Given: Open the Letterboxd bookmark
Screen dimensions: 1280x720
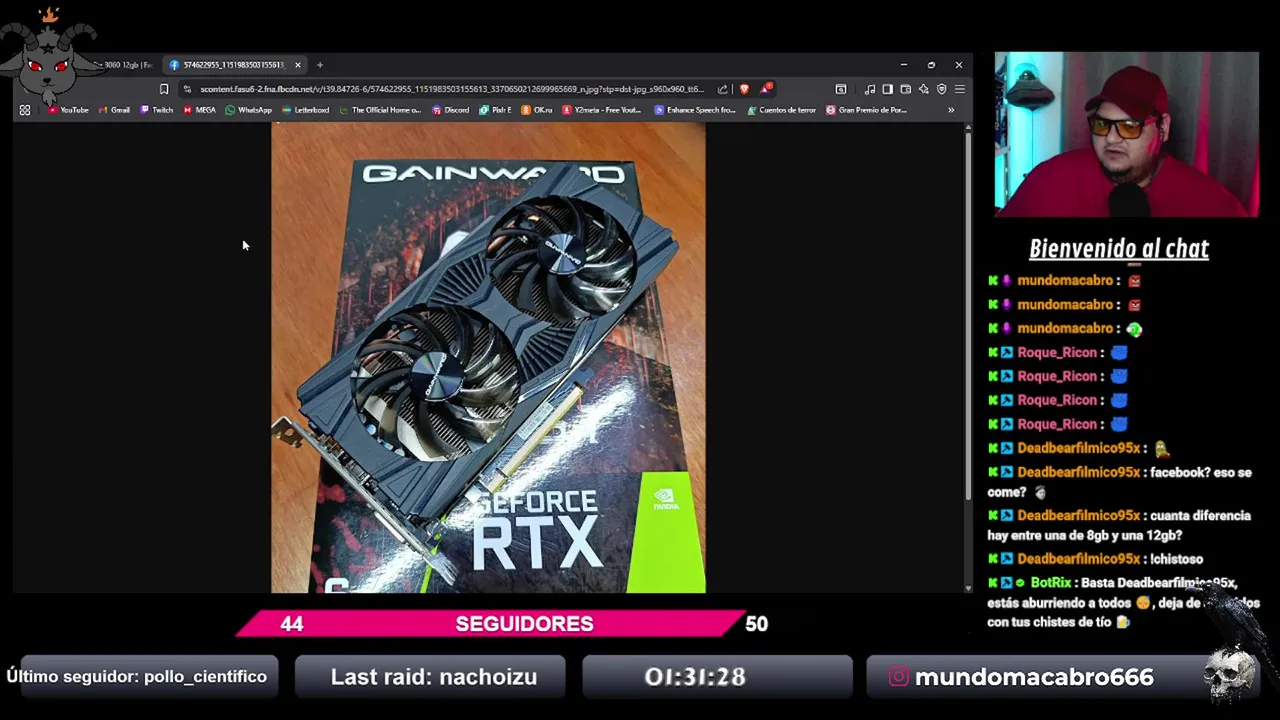Looking at the screenshot, I should [305, 110].
